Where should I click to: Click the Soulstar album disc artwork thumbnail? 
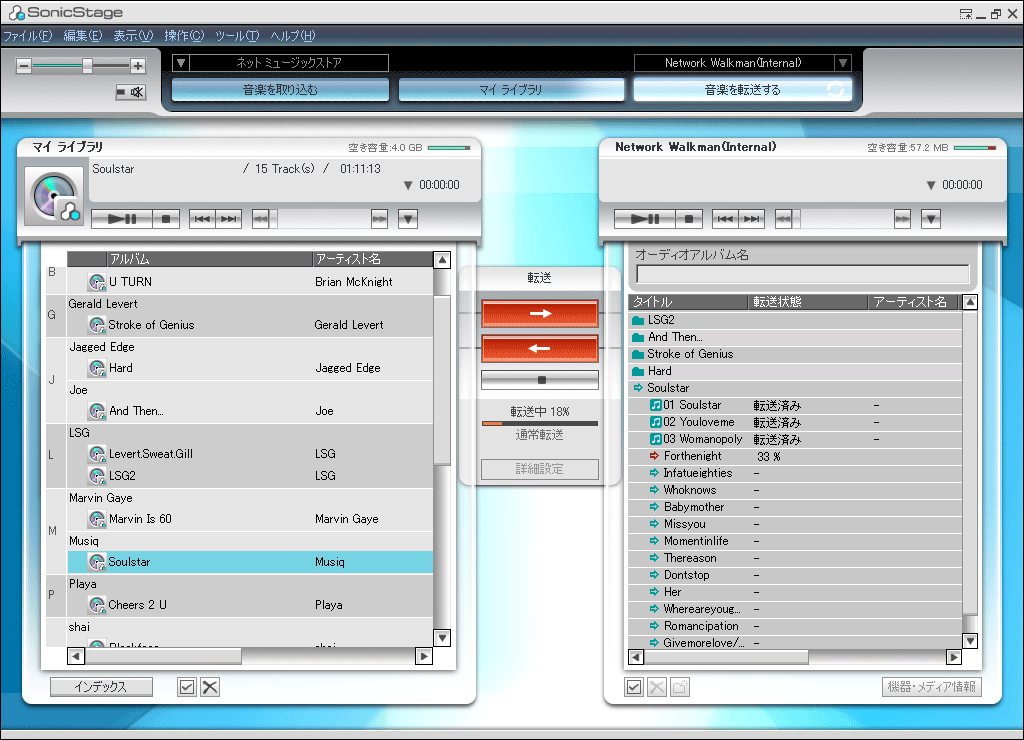[x=54, y=196]
